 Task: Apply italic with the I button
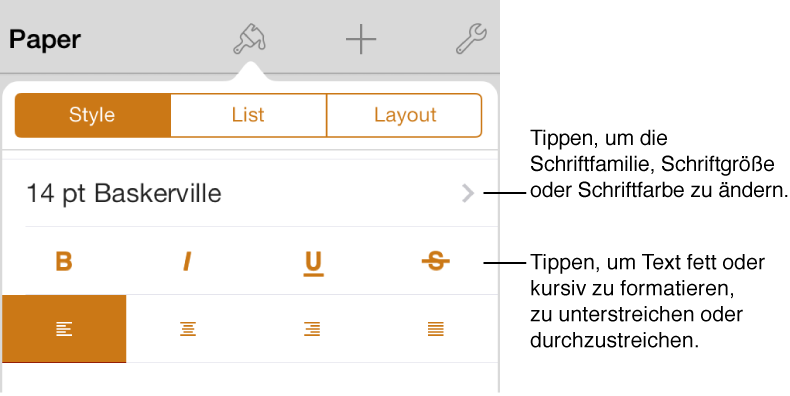coord(187,261)
